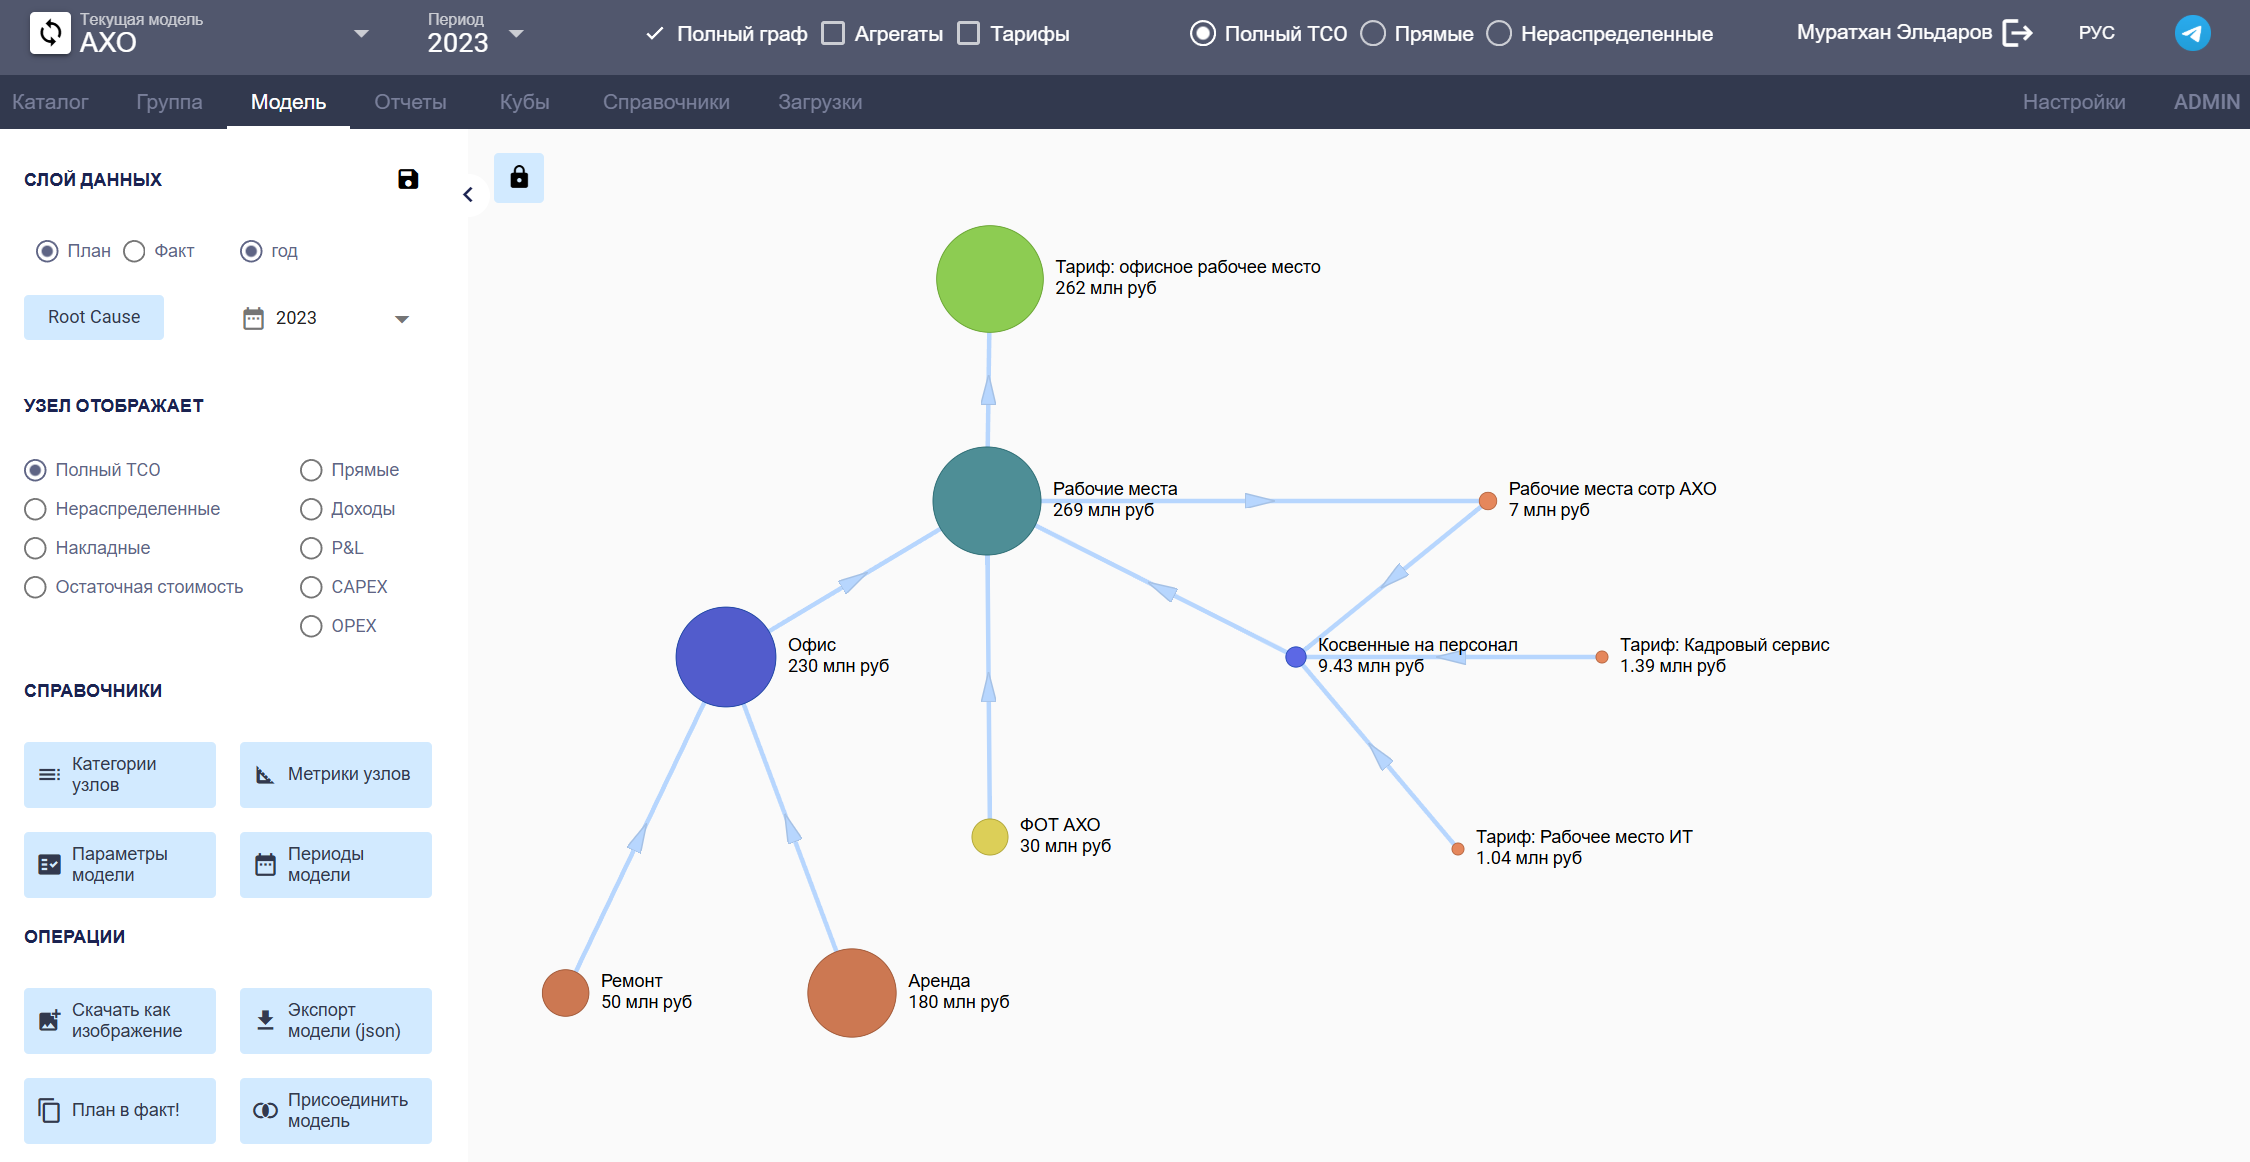Image resolution: width=2250 pixels, height=1162 pixels.
Task: Select the top bar Нераспределенные radio
Action: pos(1498,33)
